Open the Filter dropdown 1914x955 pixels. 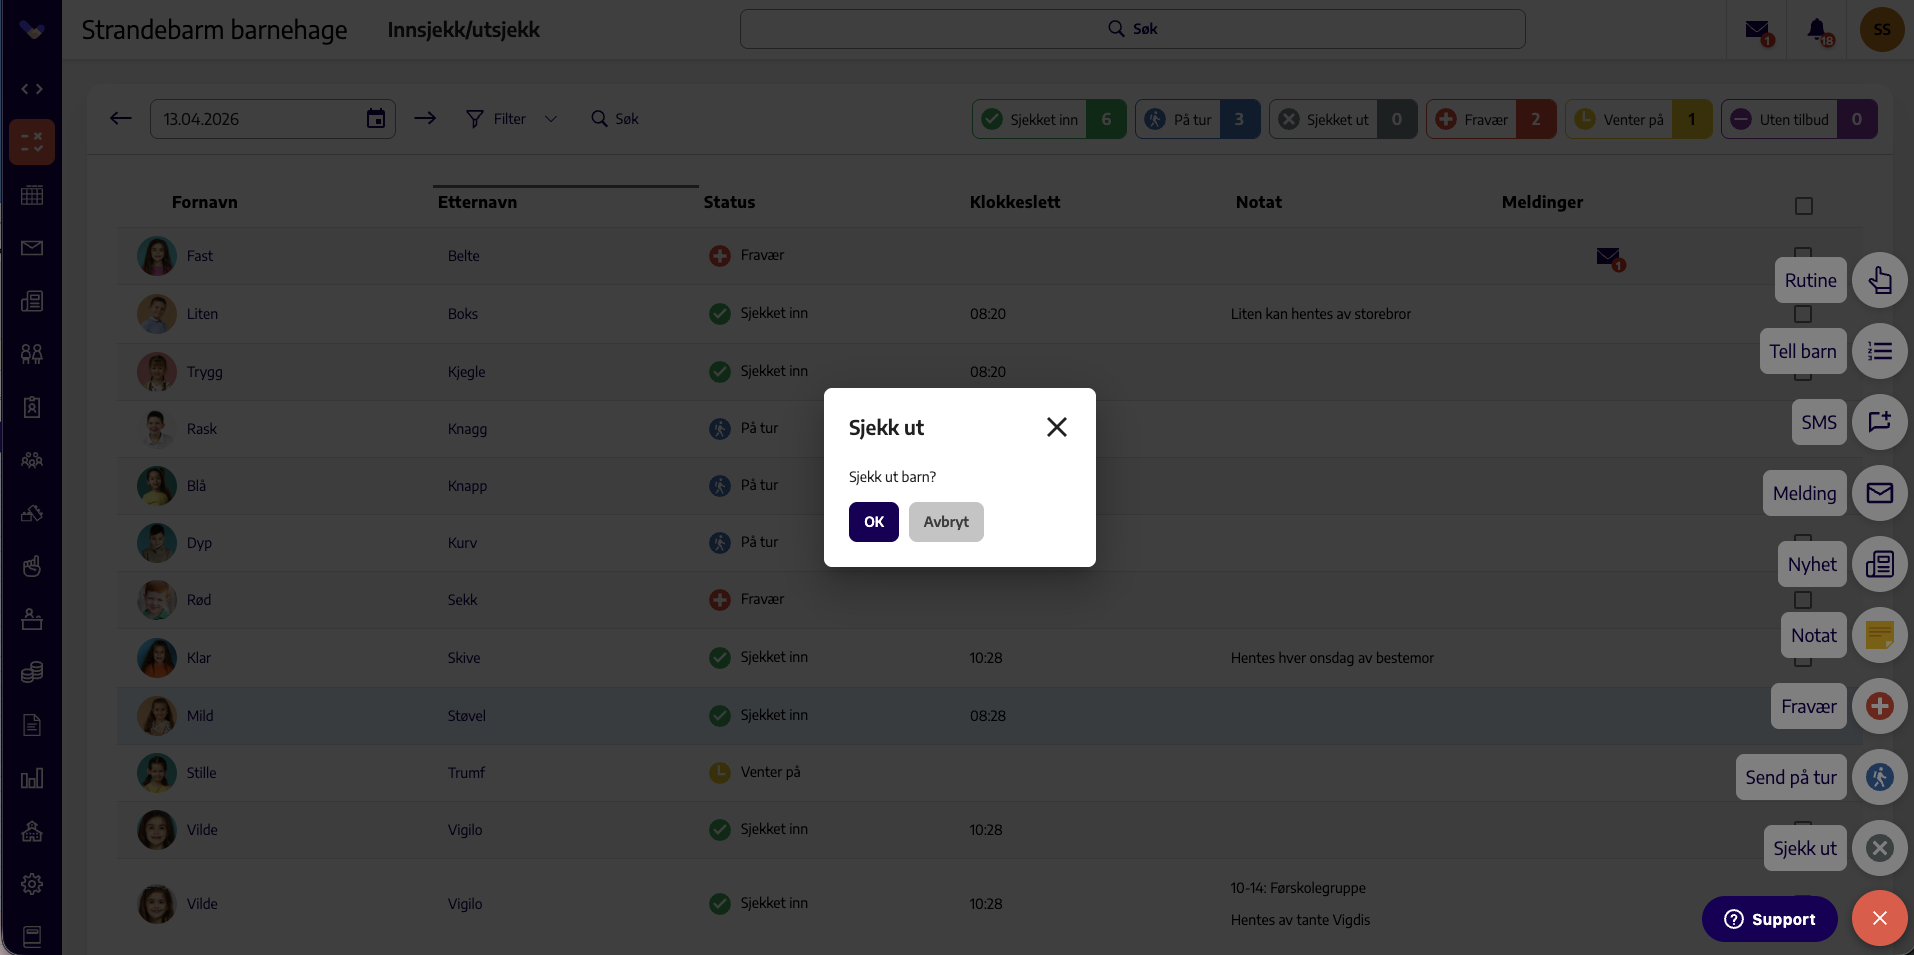[511, 119]
